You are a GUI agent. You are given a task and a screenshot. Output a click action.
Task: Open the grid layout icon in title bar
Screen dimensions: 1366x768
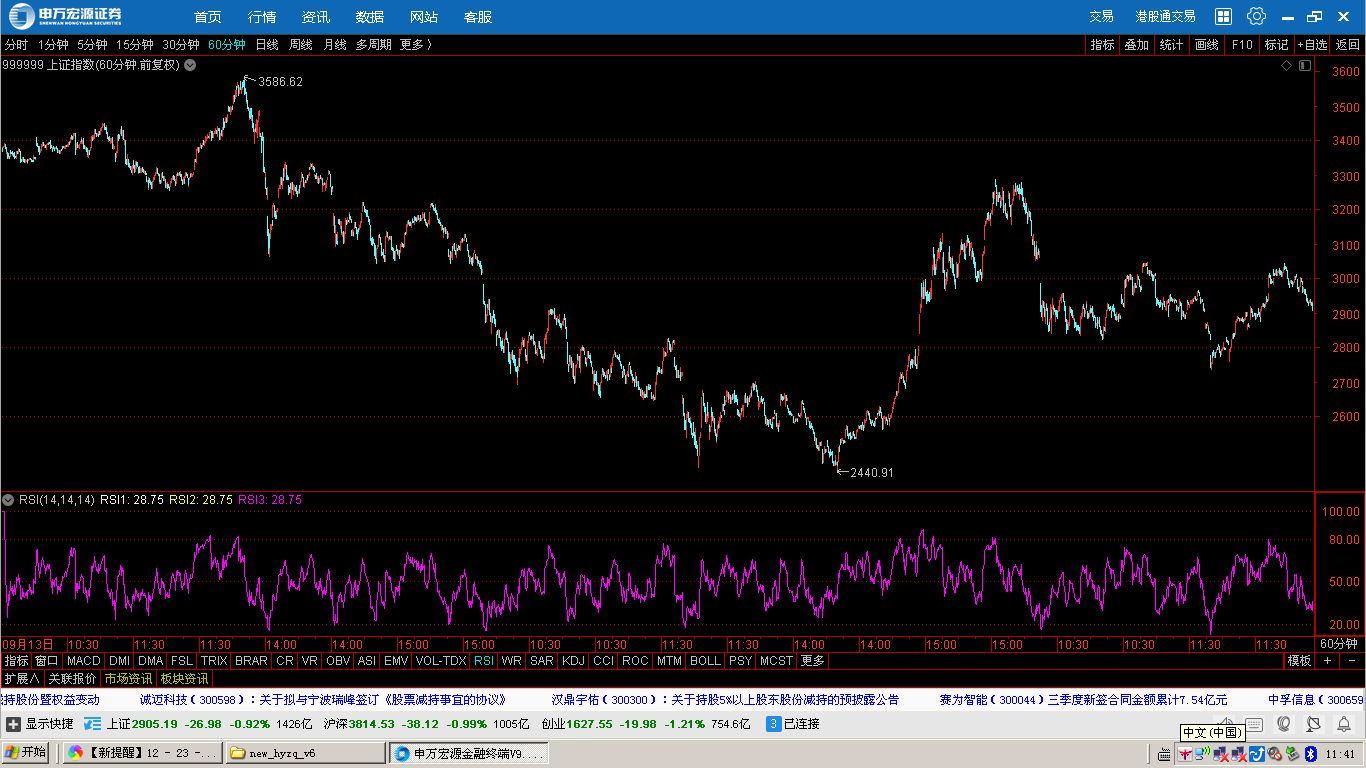point(1223,16)
